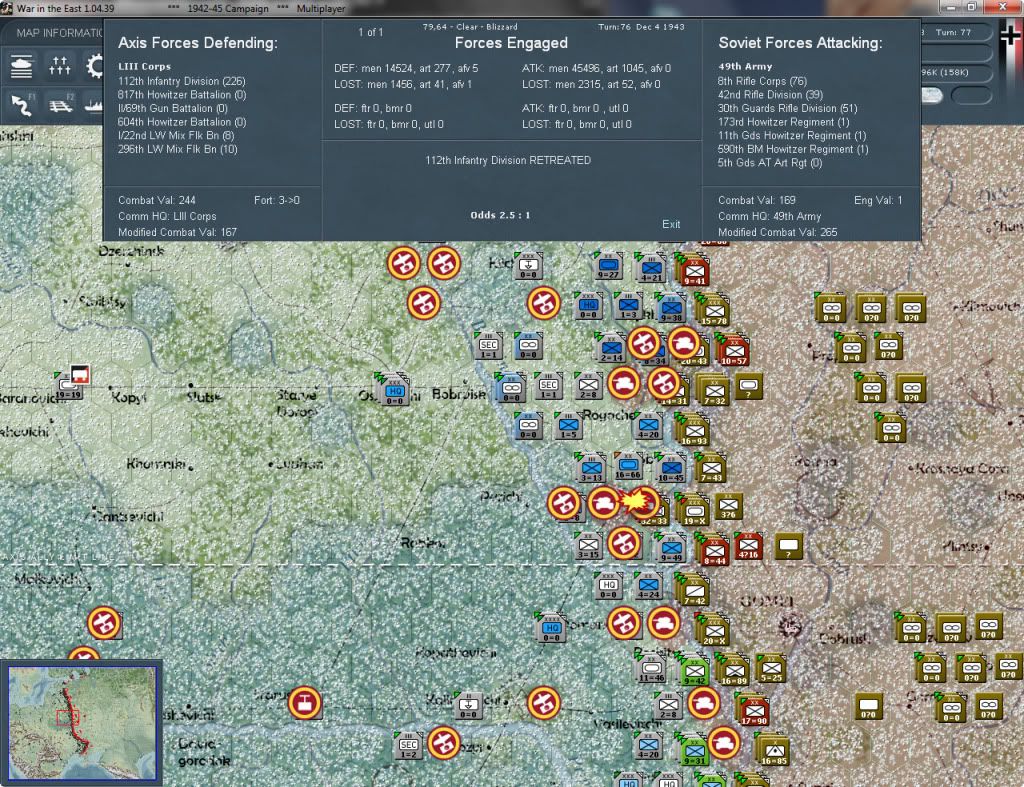Click the Odds 2.5 : 1 text
This screenshot has height=787, width=1024.
pos(500,215)
